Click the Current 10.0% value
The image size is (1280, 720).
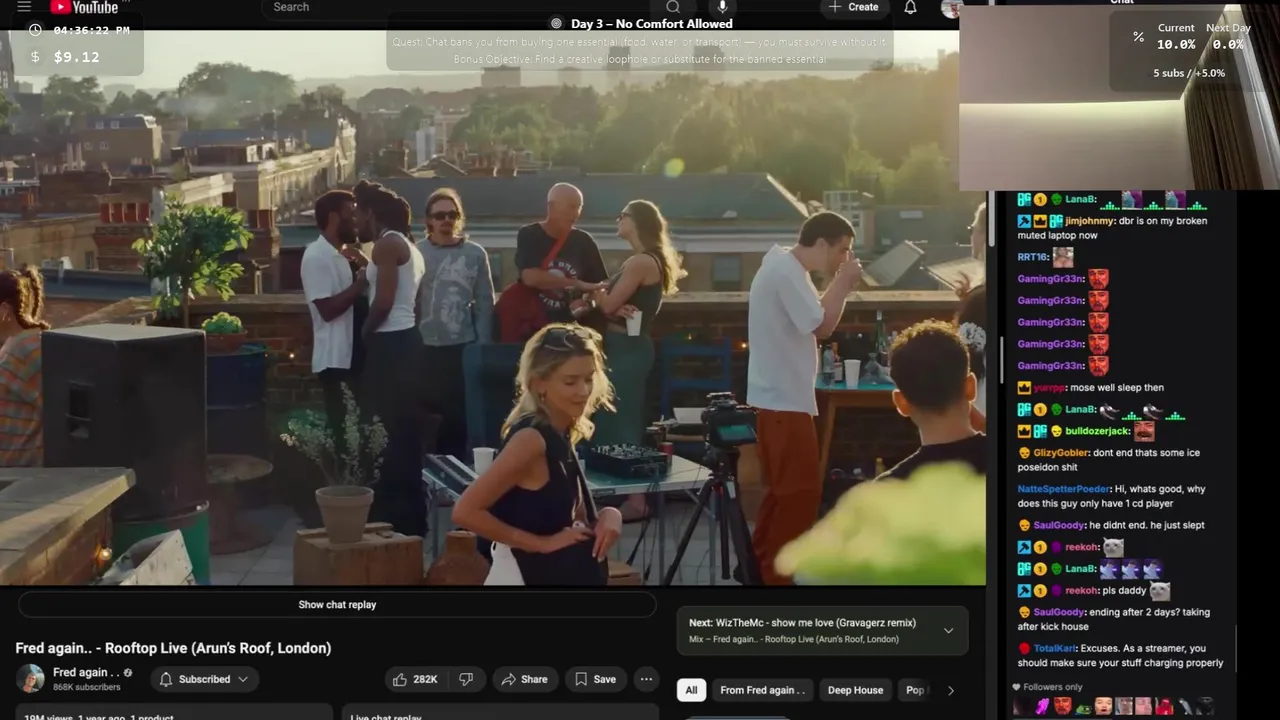point(1176,44)
